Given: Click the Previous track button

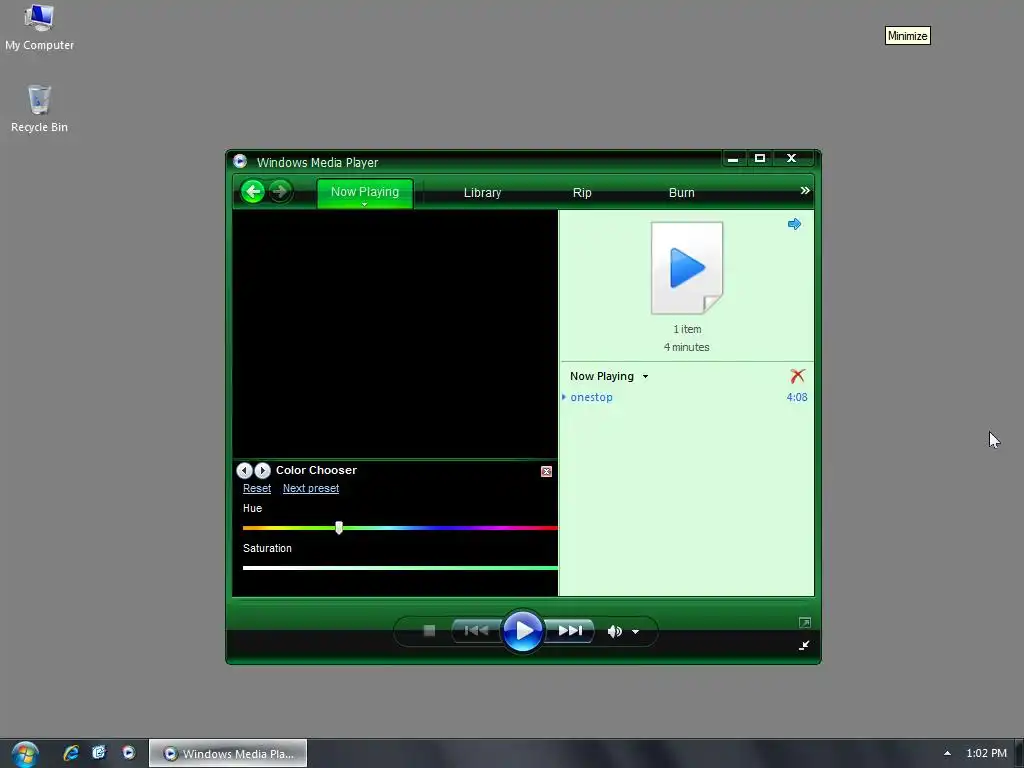Looking at the screenshot, I should pyautogui.click(x=476, y=630).
